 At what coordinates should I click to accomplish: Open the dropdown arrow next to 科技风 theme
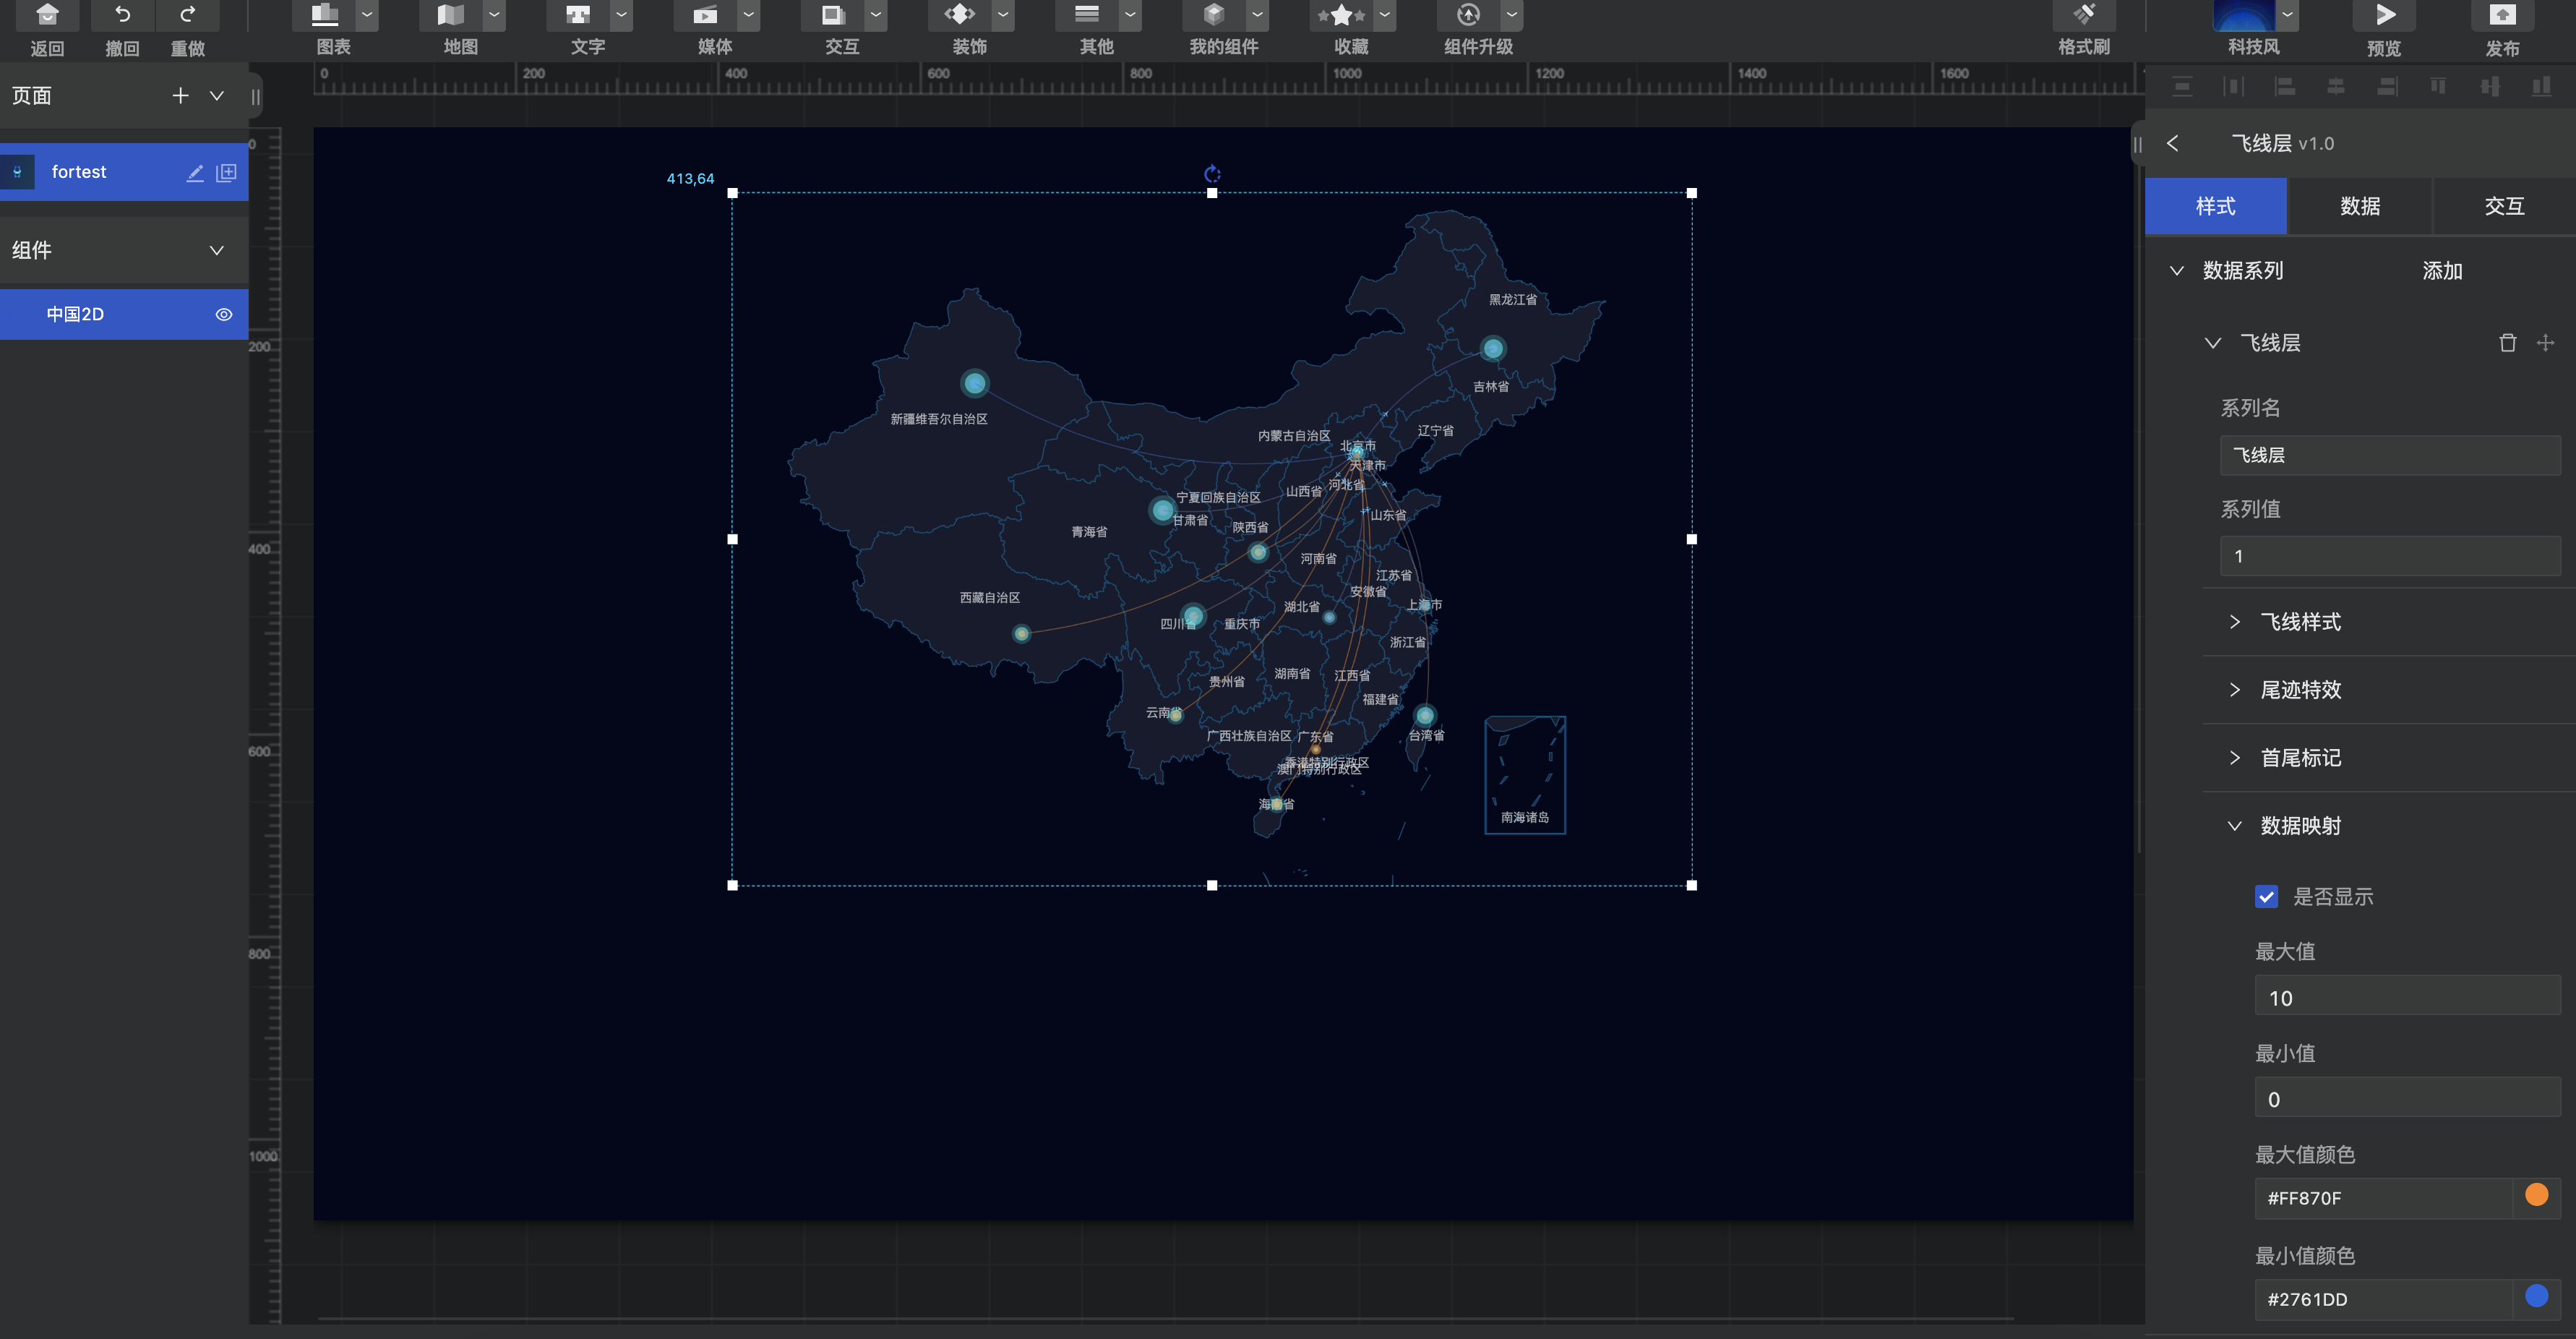coord(2287,15)
